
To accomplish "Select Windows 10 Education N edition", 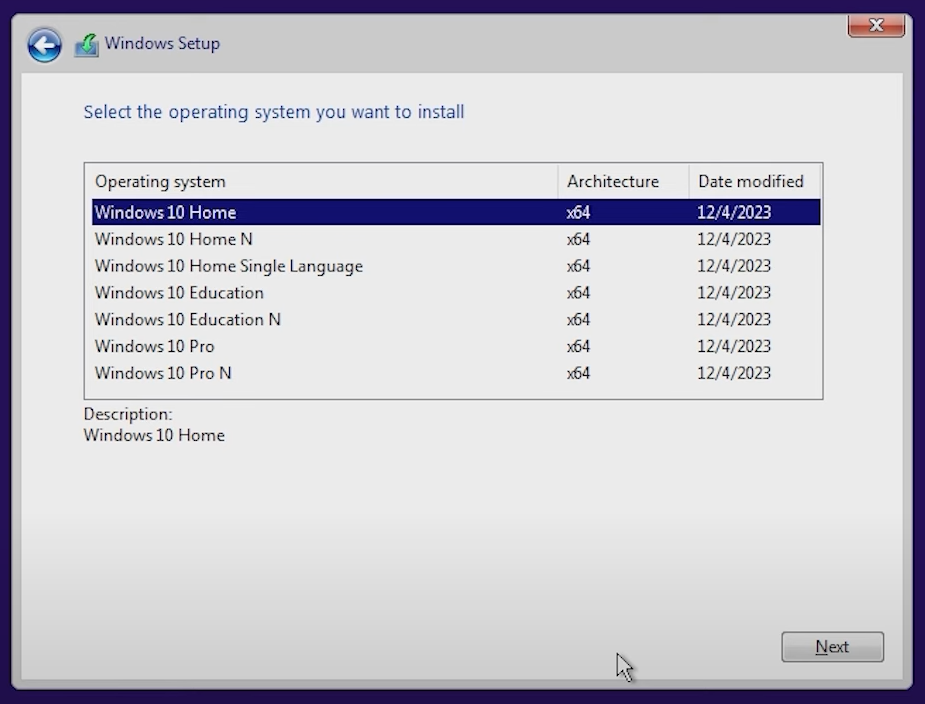I will point(188,319).
